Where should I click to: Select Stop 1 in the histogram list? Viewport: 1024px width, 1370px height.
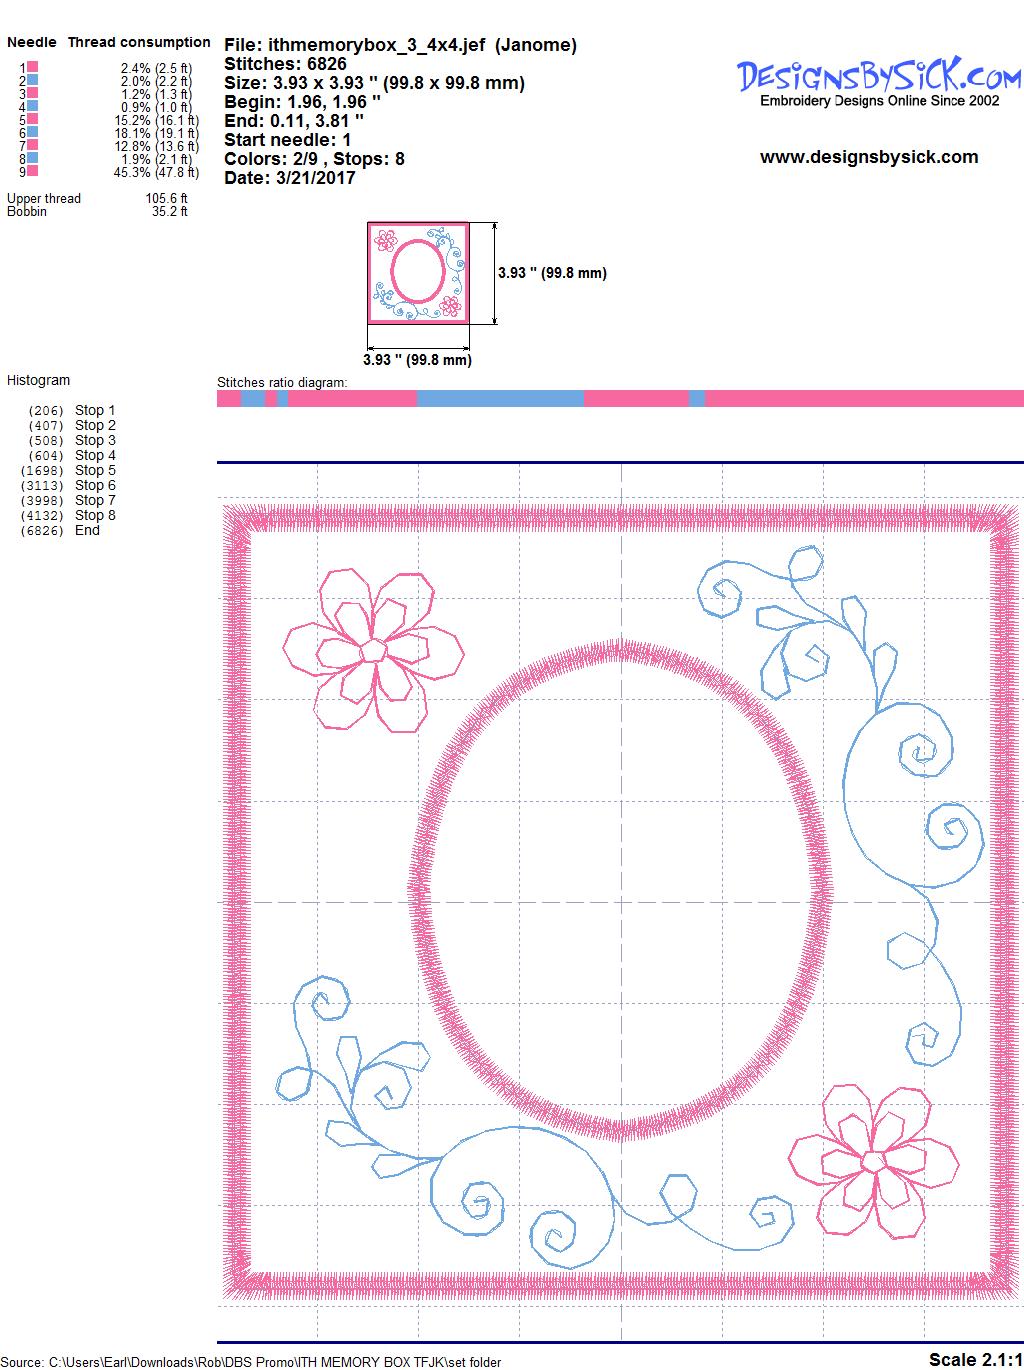95,410
